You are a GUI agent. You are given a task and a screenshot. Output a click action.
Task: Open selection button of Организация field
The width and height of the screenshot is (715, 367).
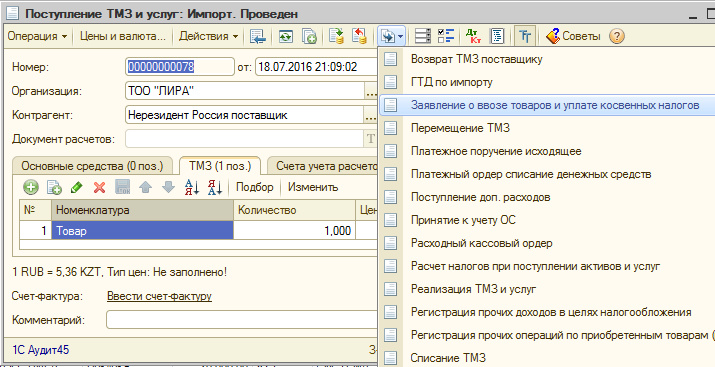371,91
